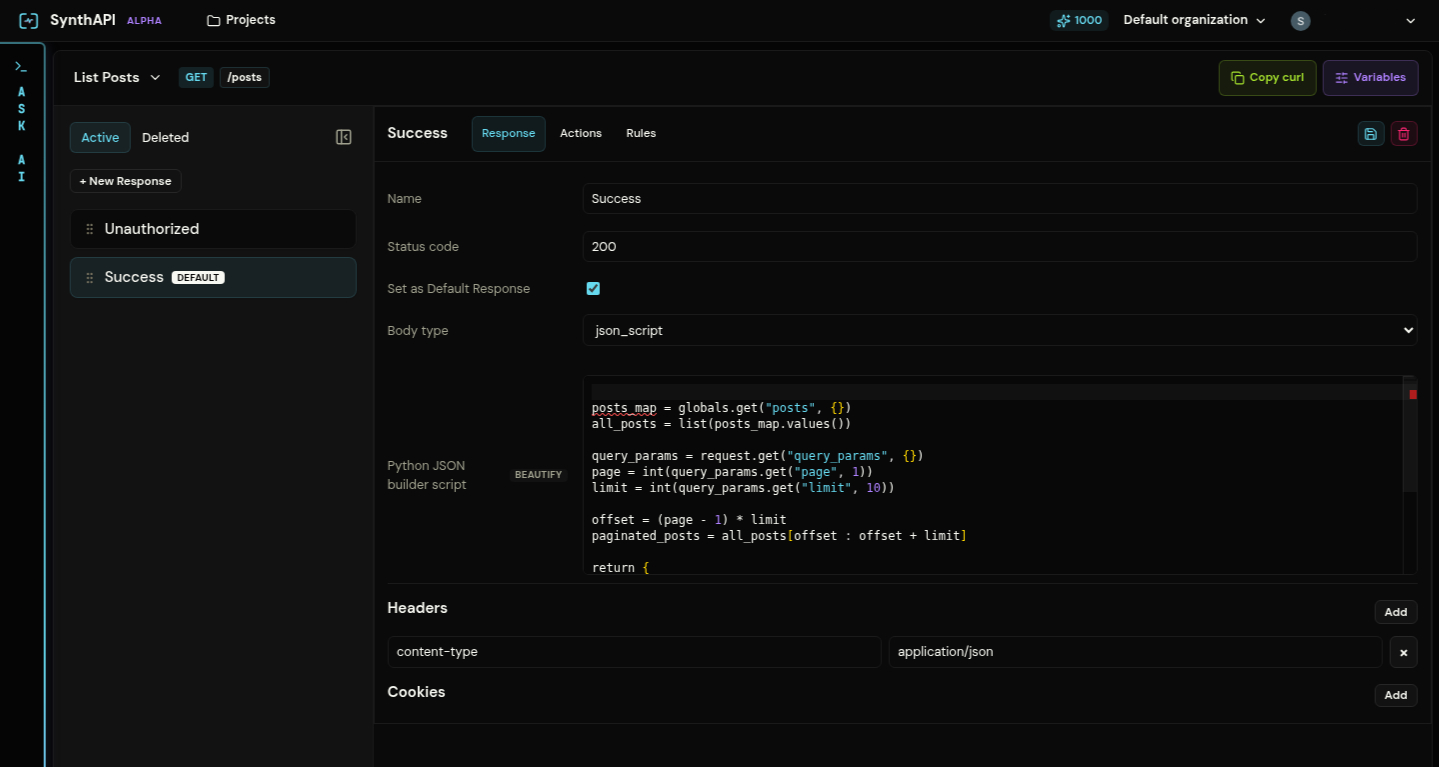The width and height of the screenshot is (1439, 767).
Task: Open the List Posts endpoint dropdown
Action: coord(117,77)
